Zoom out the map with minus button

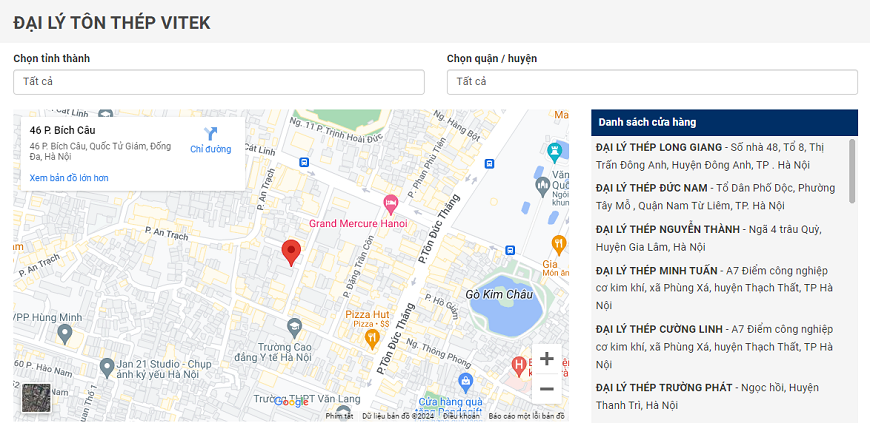(547, 389)
